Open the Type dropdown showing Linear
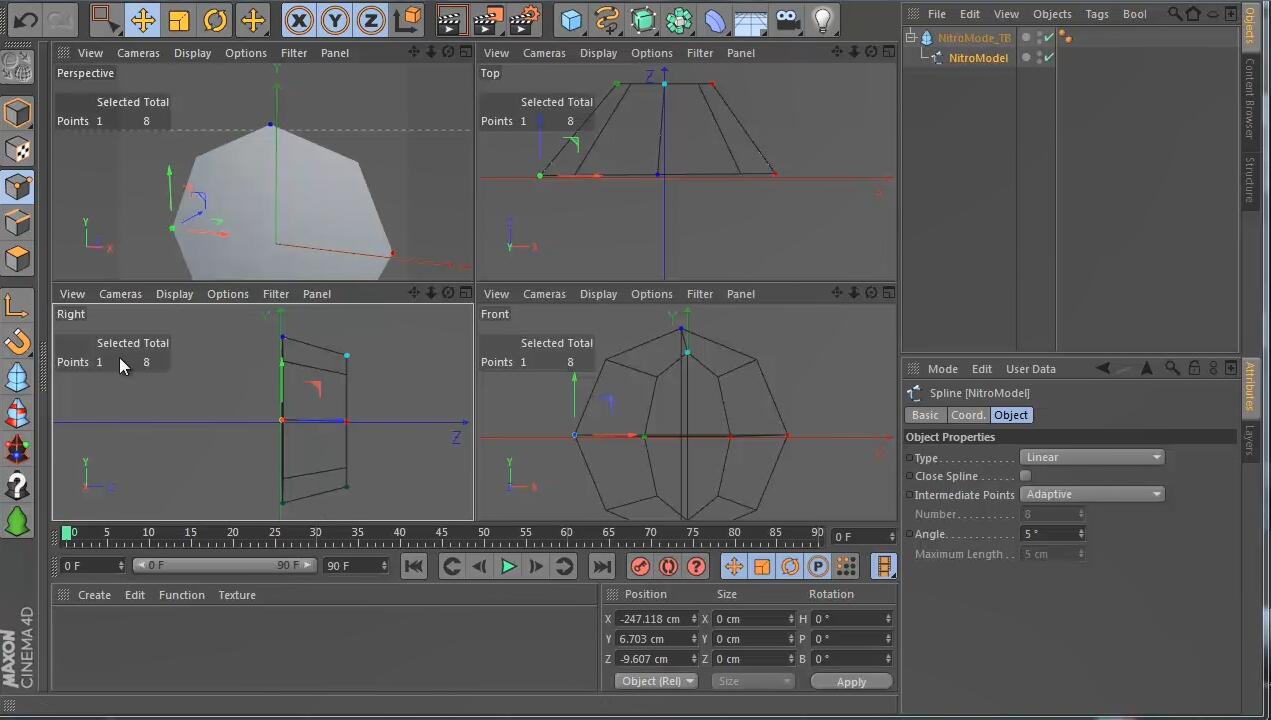Screen dimensions: 1271x720 click(1093, 457)
